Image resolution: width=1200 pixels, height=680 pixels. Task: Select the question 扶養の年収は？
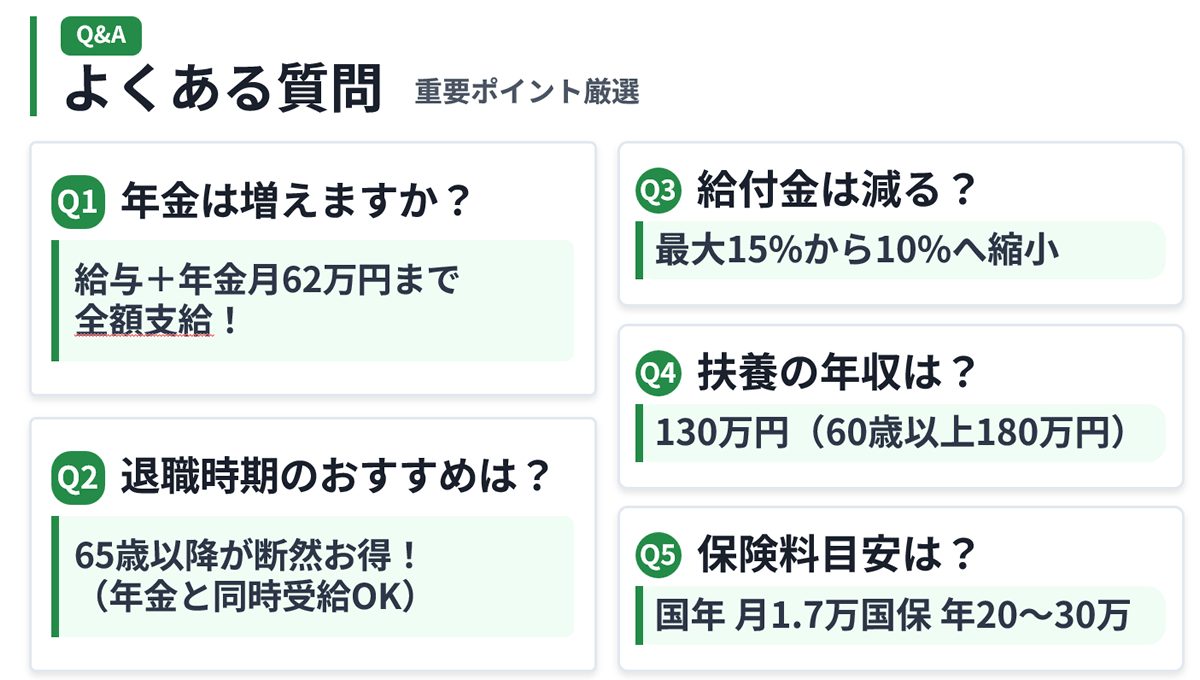pyautogui.click(x=836, y=373)
